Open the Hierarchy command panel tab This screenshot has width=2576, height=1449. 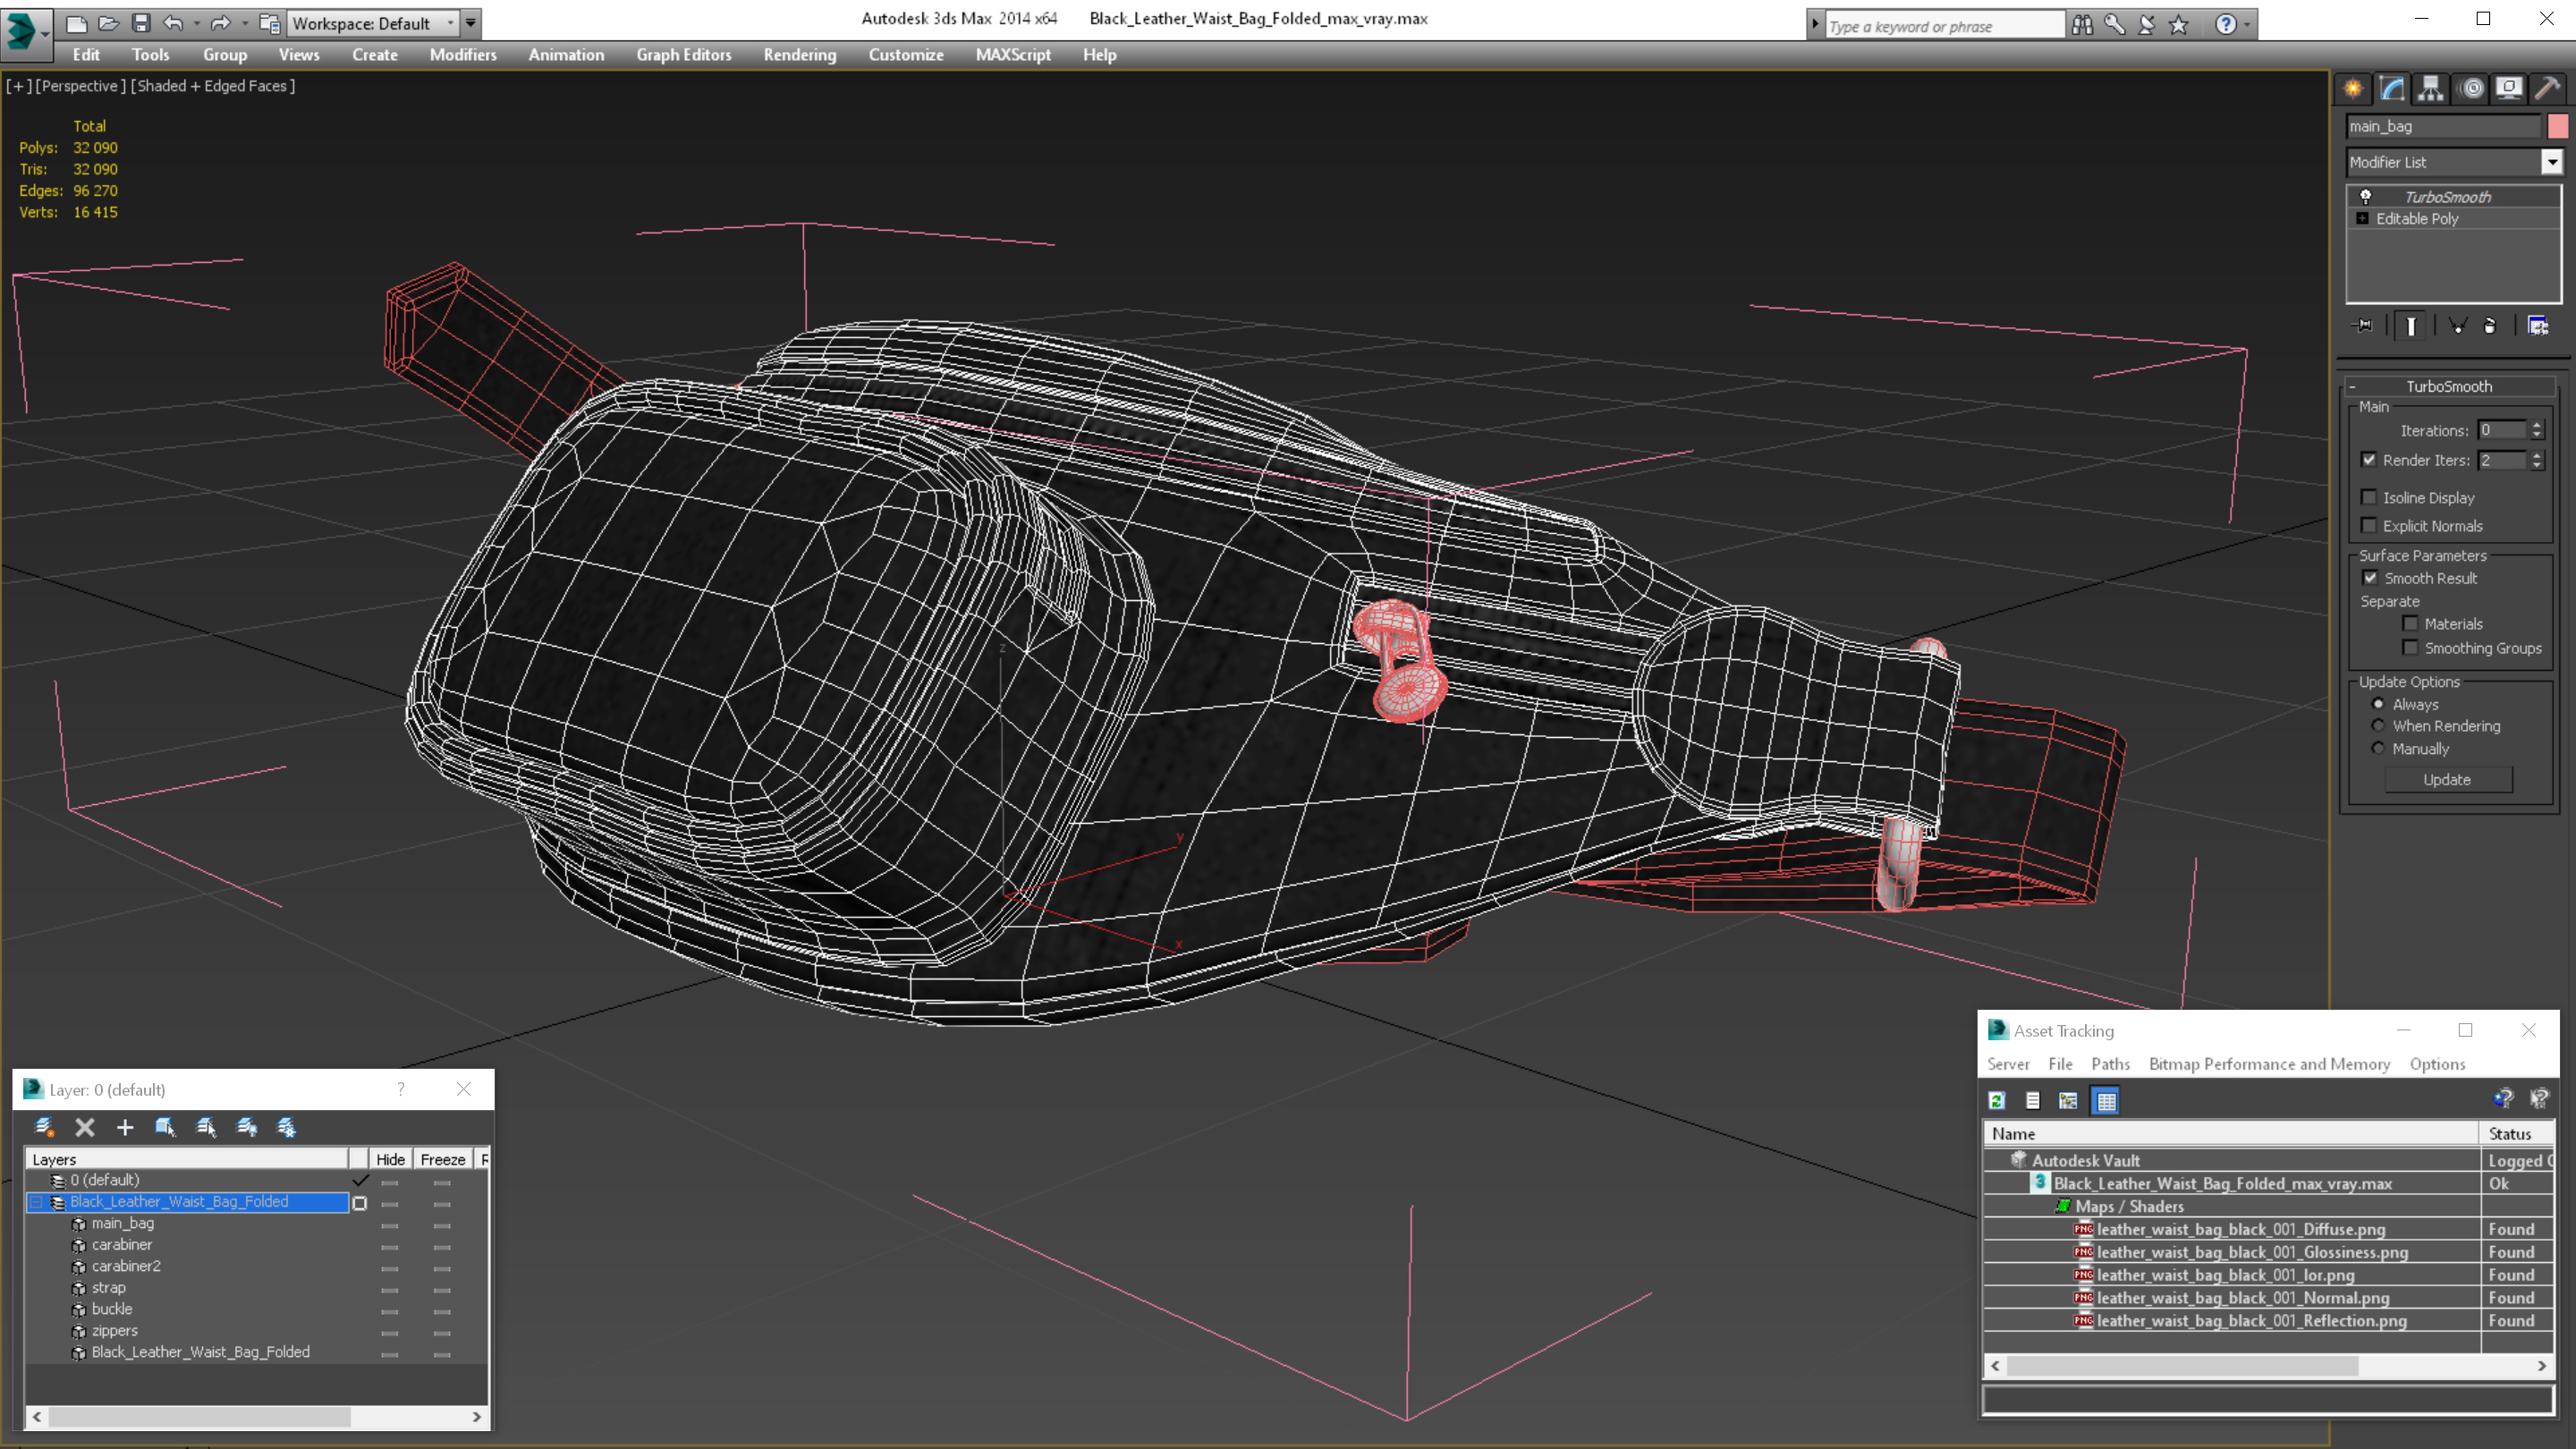click(x=2431, y=89)
